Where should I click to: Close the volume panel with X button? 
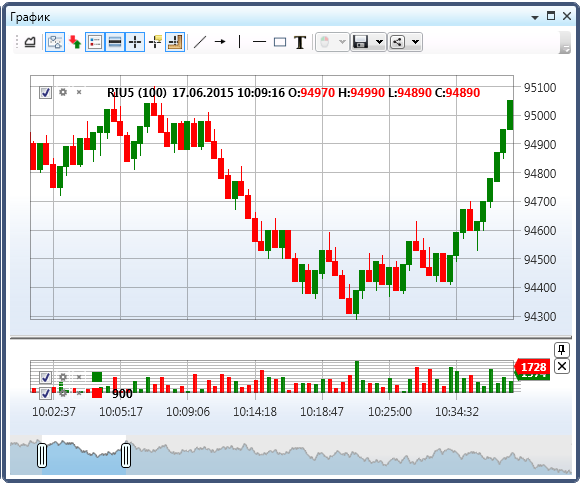[561, 366]
